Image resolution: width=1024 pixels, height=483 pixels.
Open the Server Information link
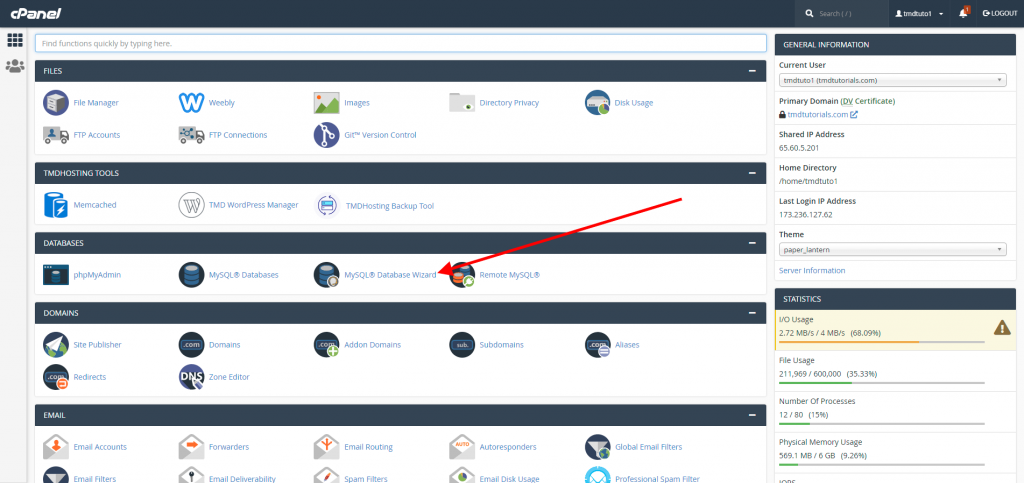(x=812, y=270)
